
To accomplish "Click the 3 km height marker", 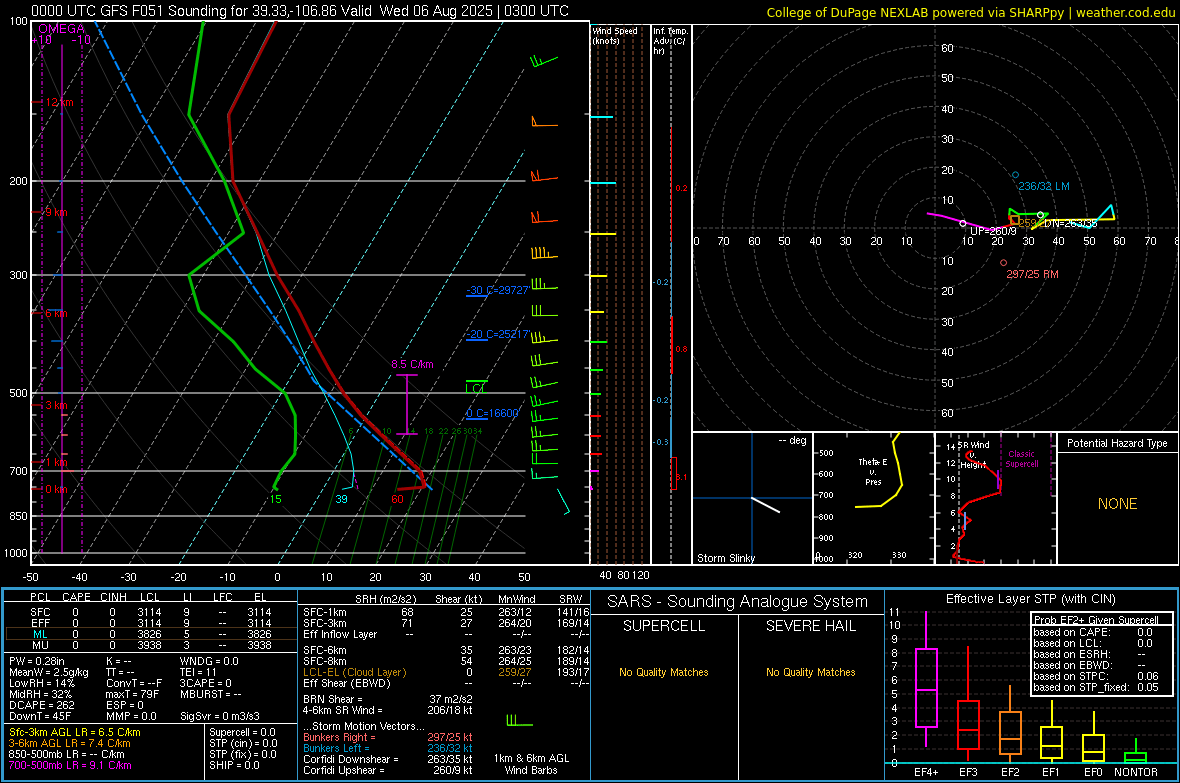I will [56, 405].
